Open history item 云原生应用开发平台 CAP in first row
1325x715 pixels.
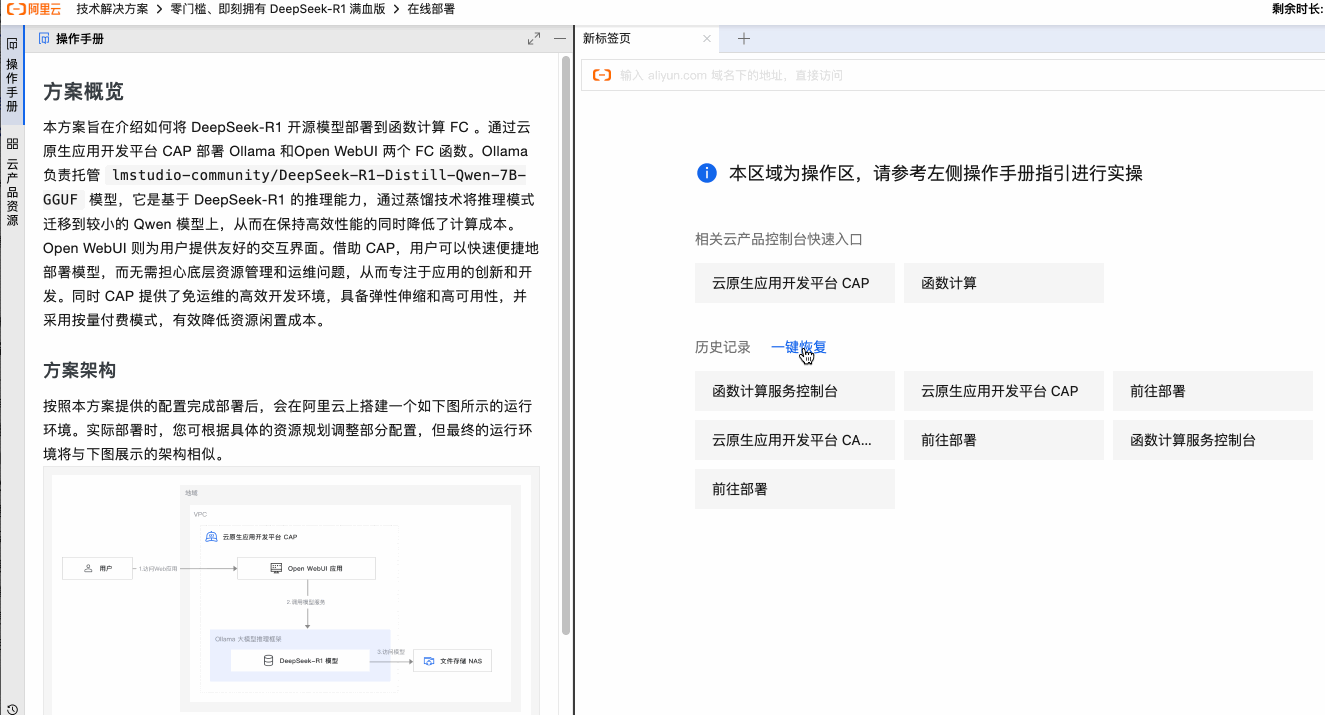click(x=1004, y=391)
